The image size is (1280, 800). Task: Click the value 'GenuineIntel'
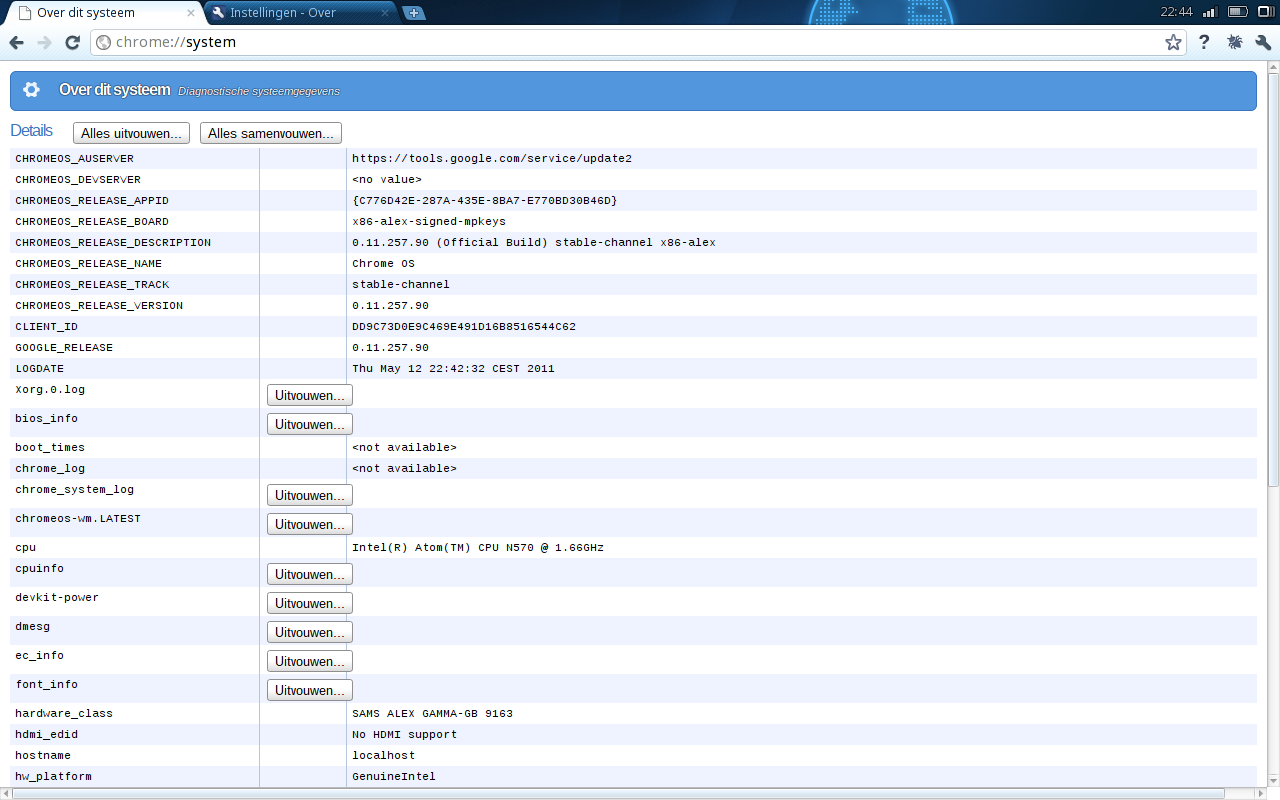(394, 776)
